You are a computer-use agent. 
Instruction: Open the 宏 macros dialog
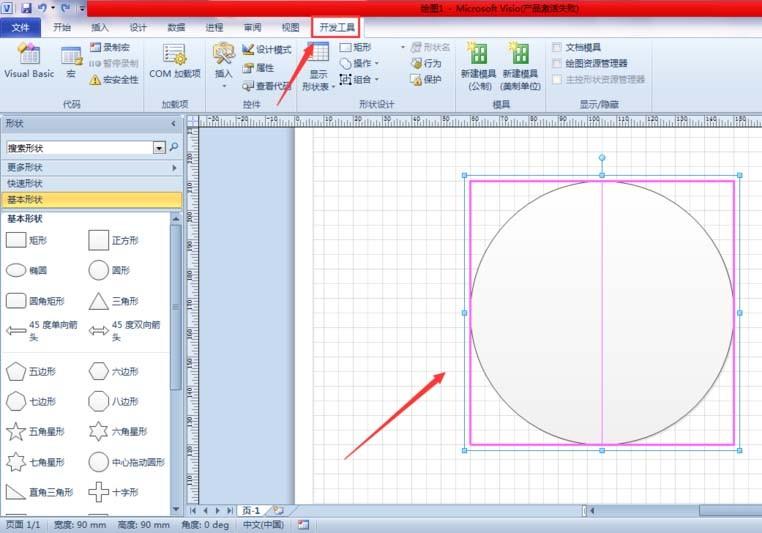tap(71, 62)
